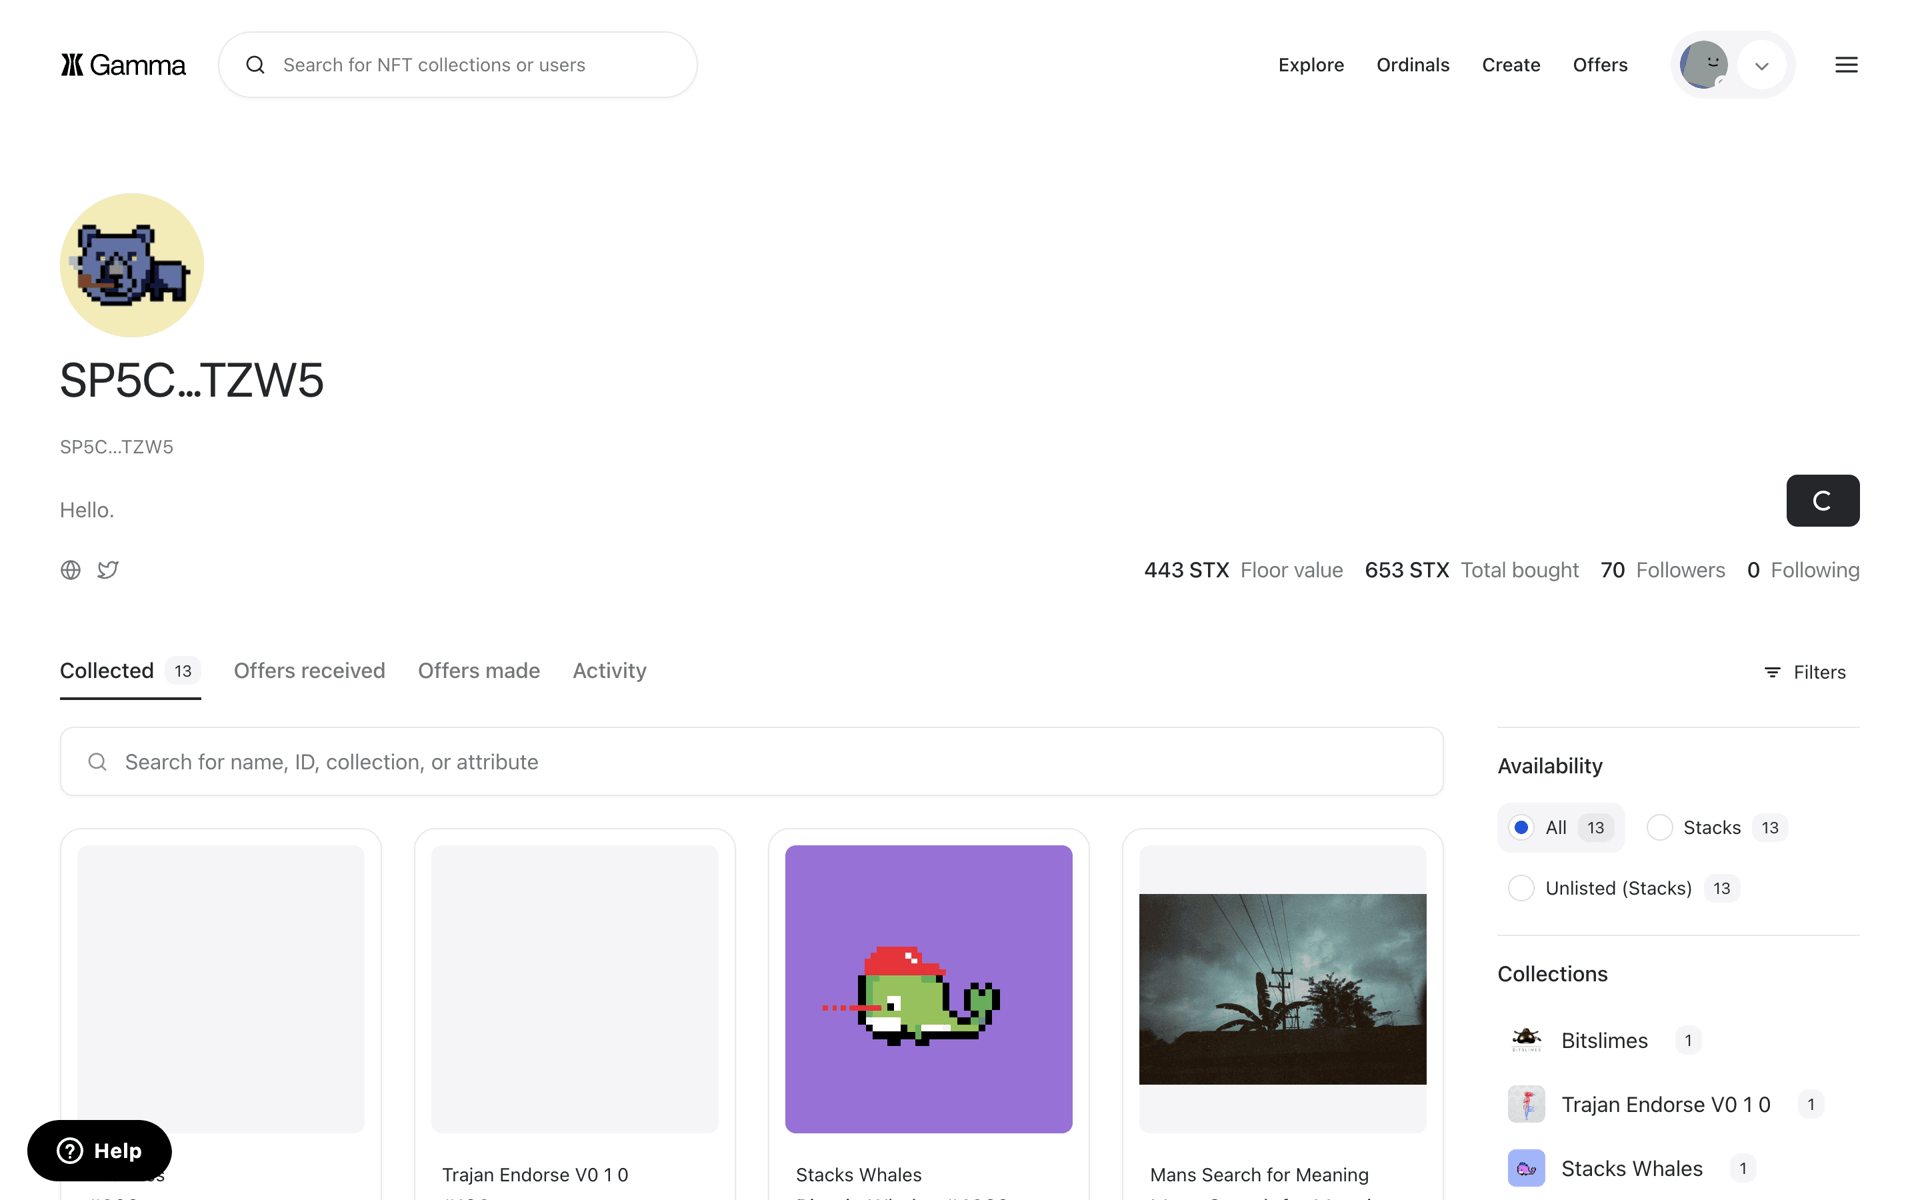Click the dark loading spinner button
Image resolution: width=1920 pixels, height=1200 pixels.
pyautogui.click(x=1822, y=501)
